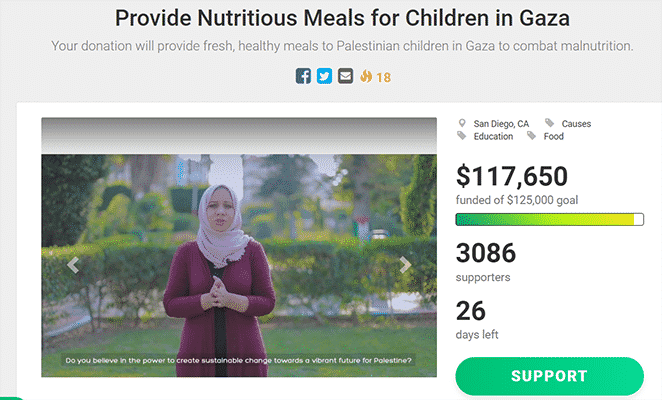Image resolution: width=662 pixels, height=400 pixels.
Task: Open San Diego, CA location link
Action: [x=501, y=124]
